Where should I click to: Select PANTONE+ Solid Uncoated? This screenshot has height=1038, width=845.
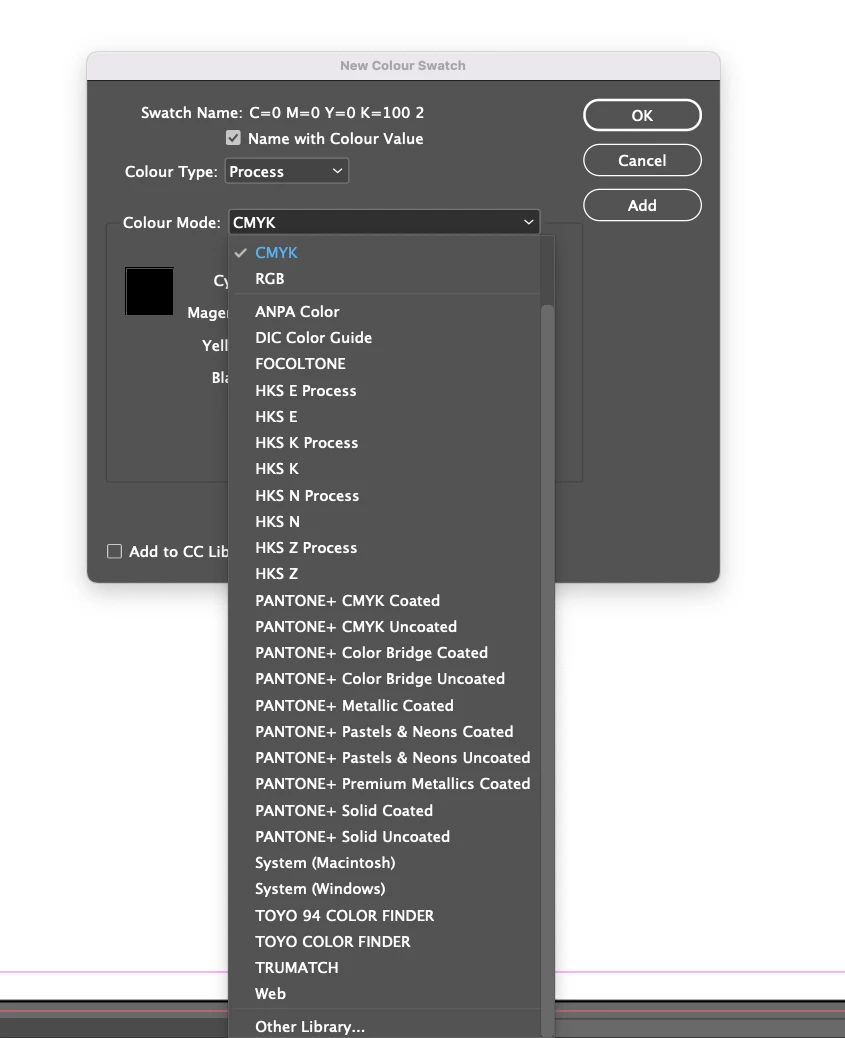pos(384,837)
